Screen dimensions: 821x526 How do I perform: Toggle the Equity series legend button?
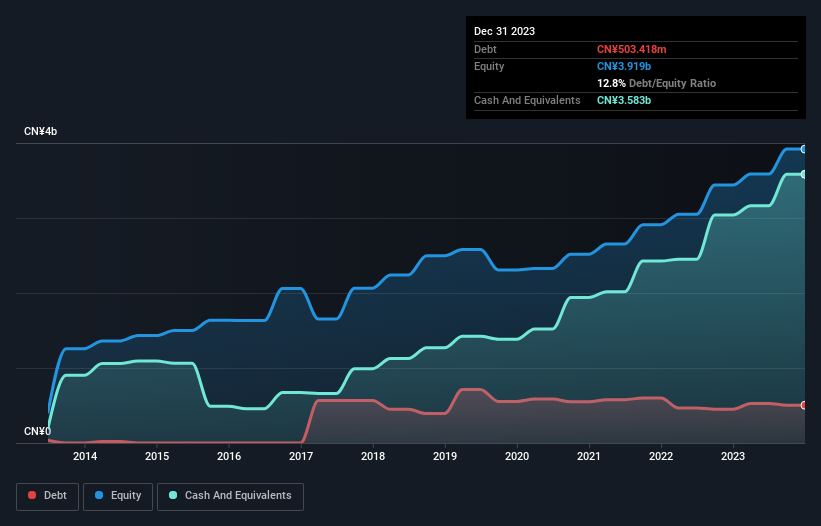(x=118, y=496)
